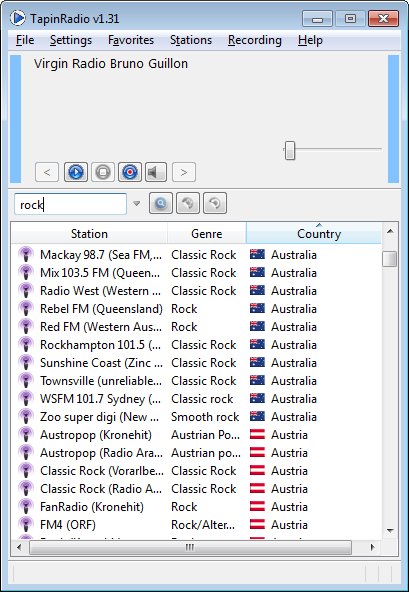The image size is (409, 592).
Task: Open the Recording menu
Action: pos(255,40)
